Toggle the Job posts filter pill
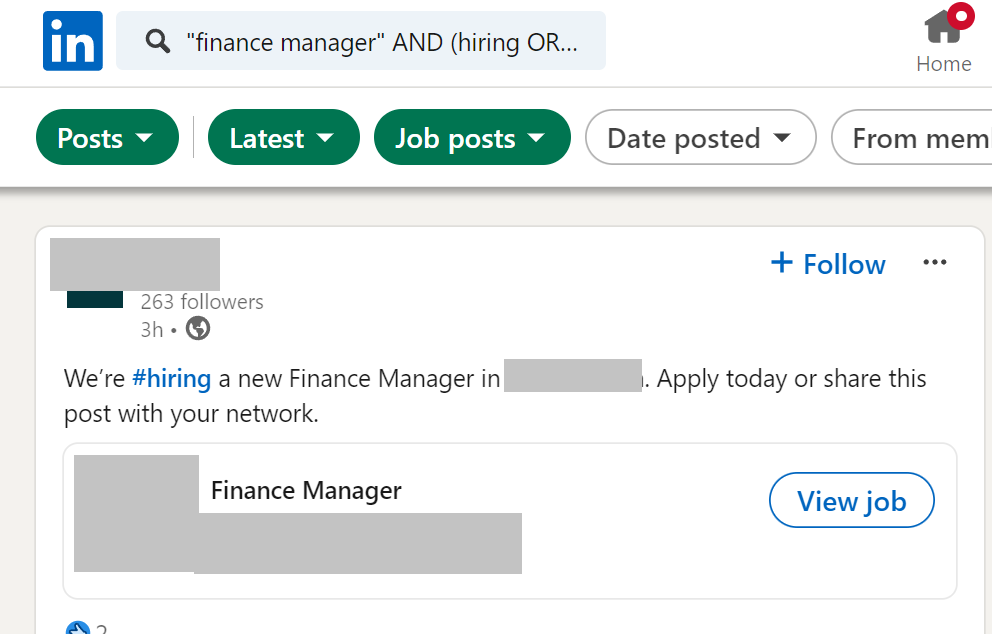 (x=471, y=137)
